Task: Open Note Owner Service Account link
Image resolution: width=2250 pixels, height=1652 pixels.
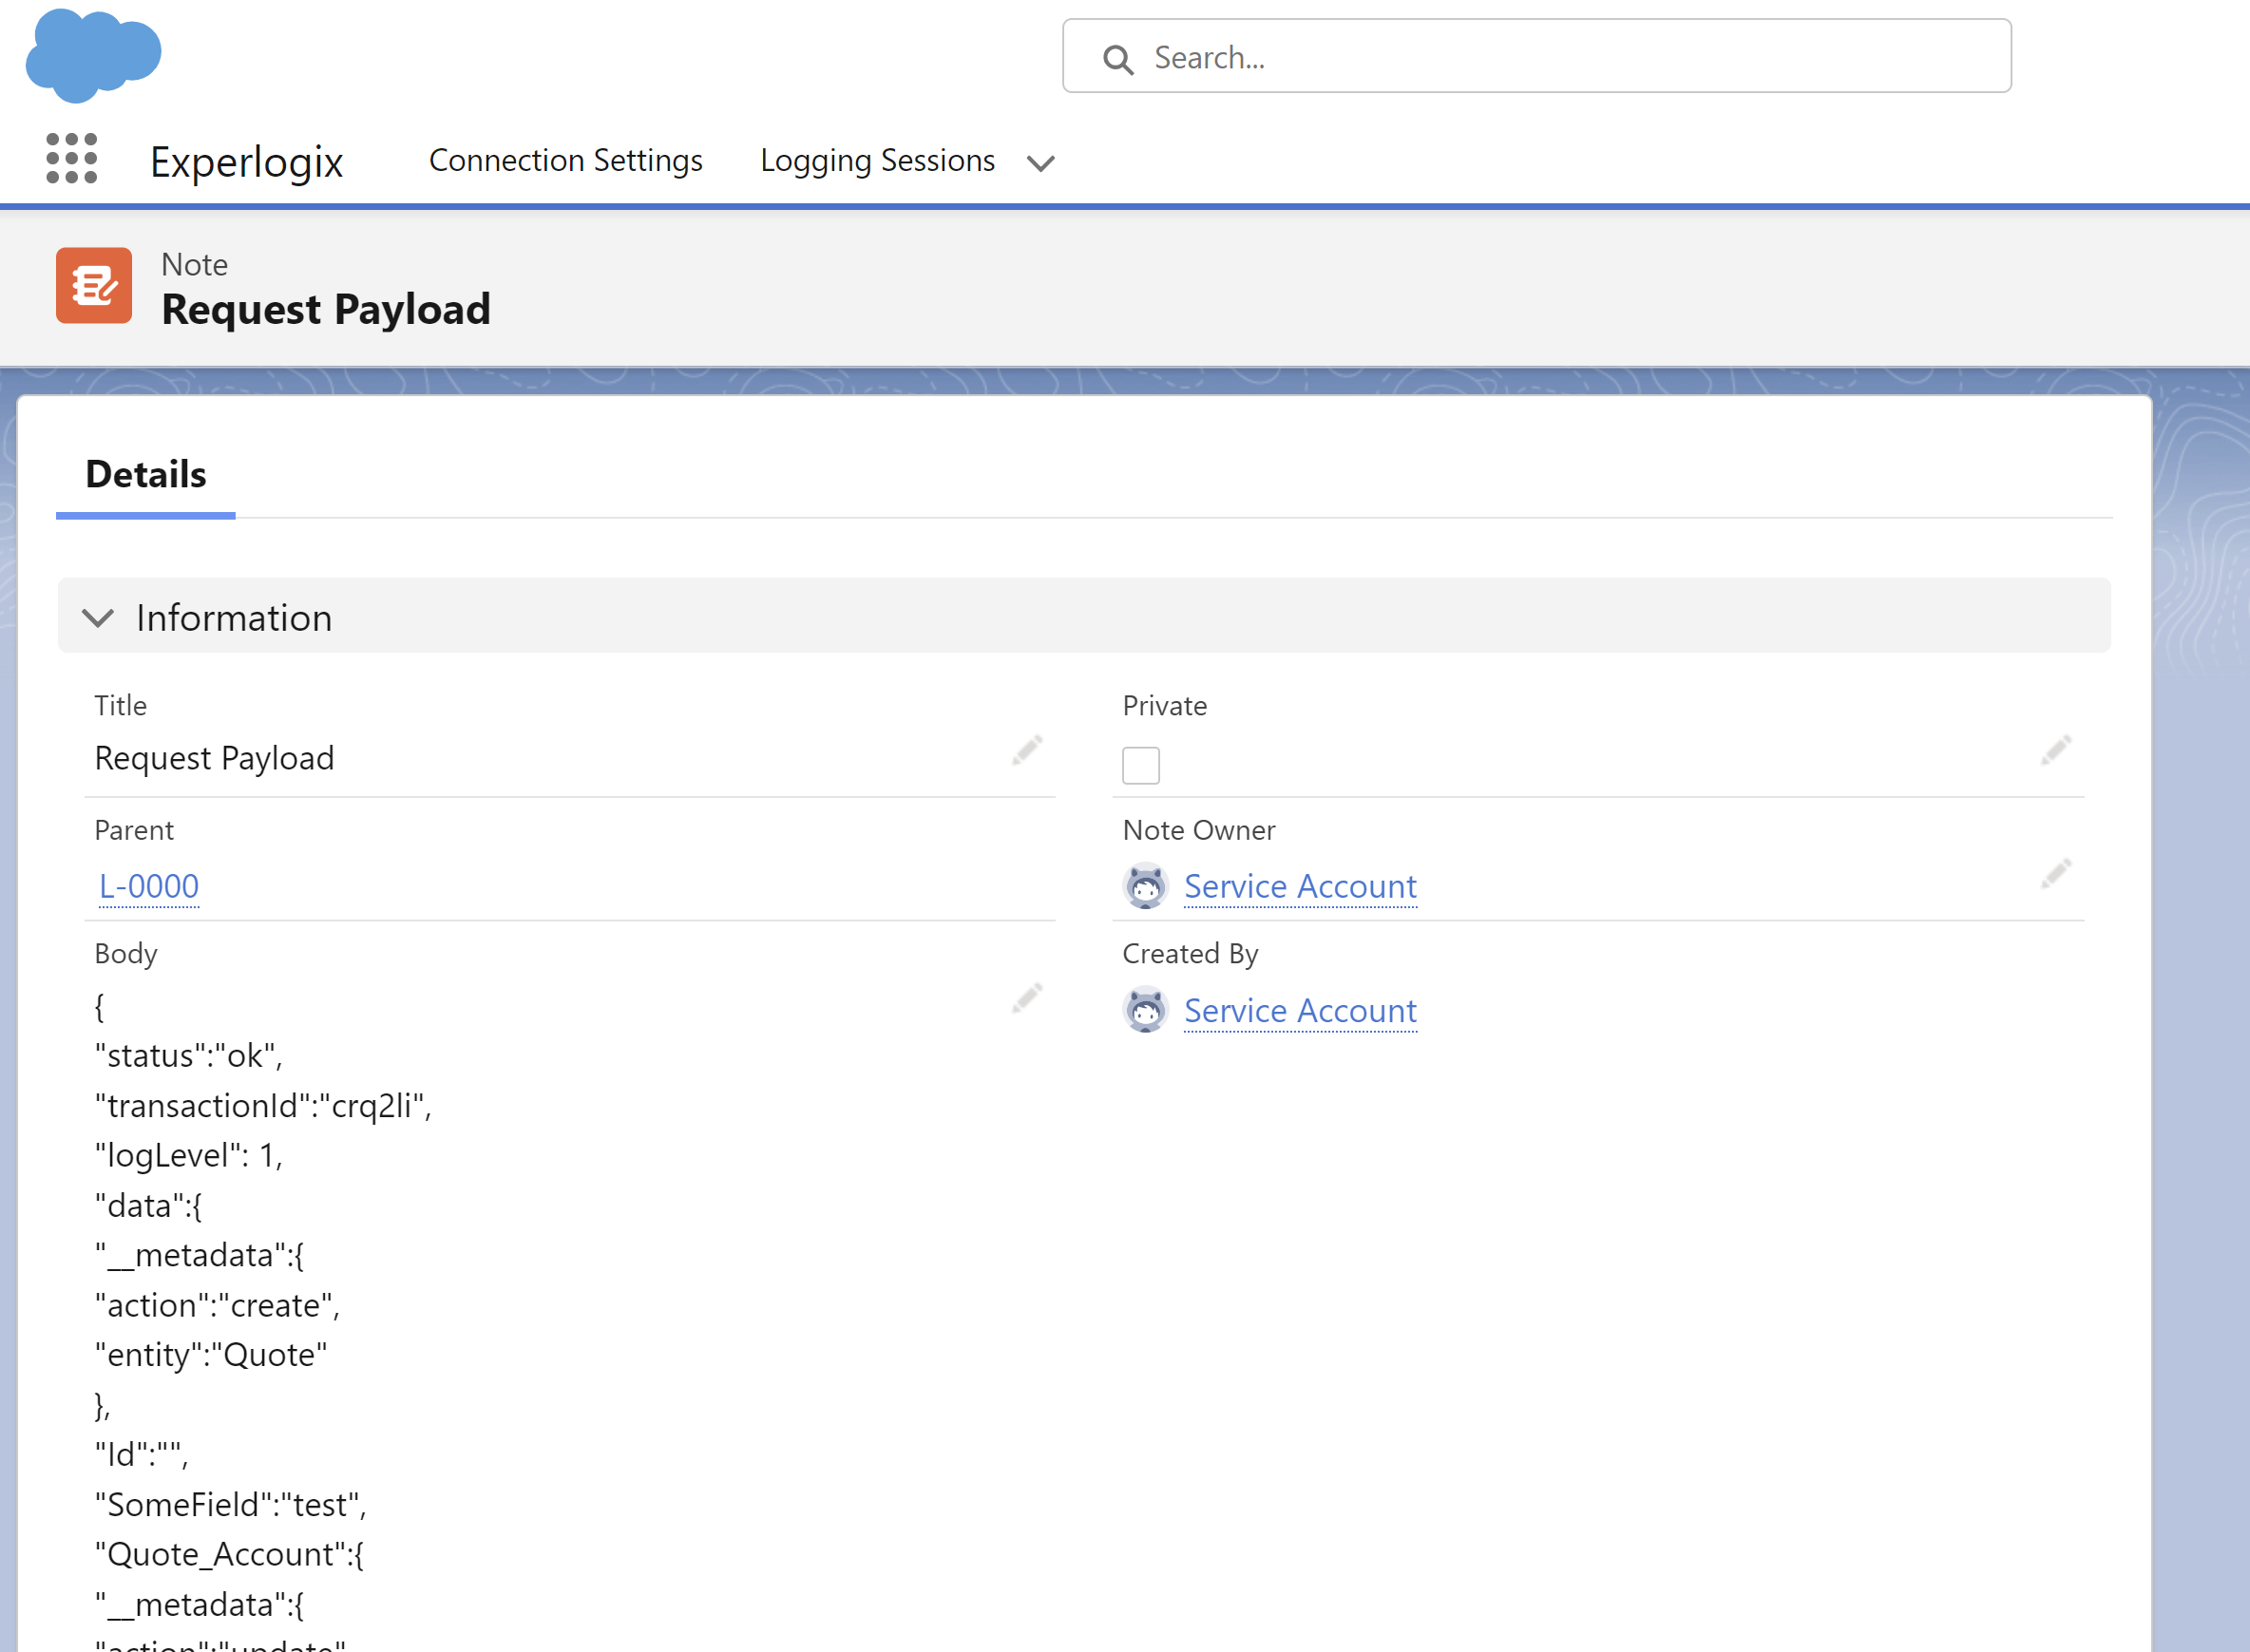Action: tap(1301, 886)
